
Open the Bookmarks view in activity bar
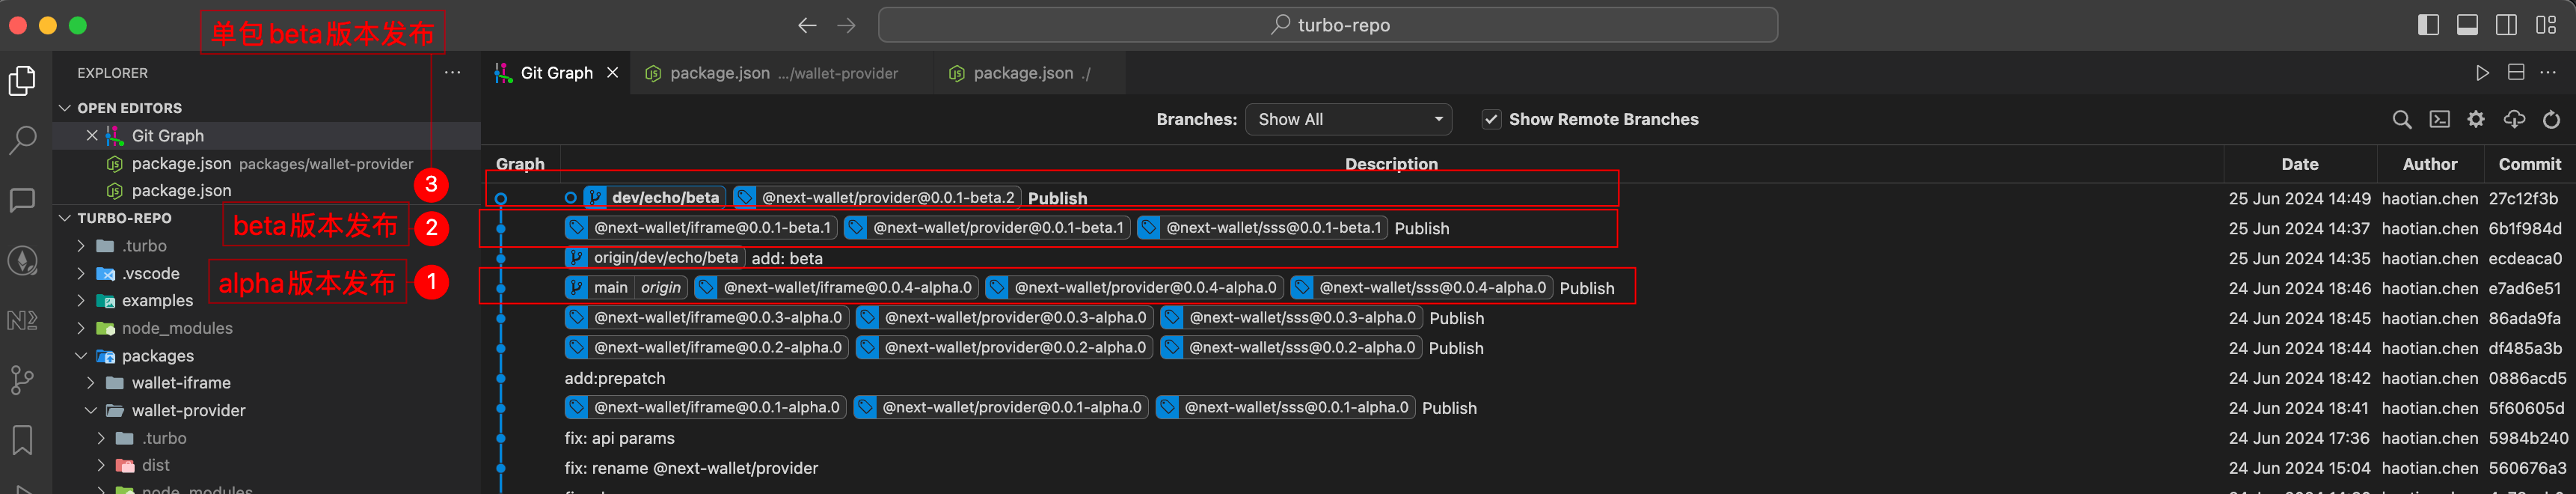pyautogui.click(x=22, y=440)
